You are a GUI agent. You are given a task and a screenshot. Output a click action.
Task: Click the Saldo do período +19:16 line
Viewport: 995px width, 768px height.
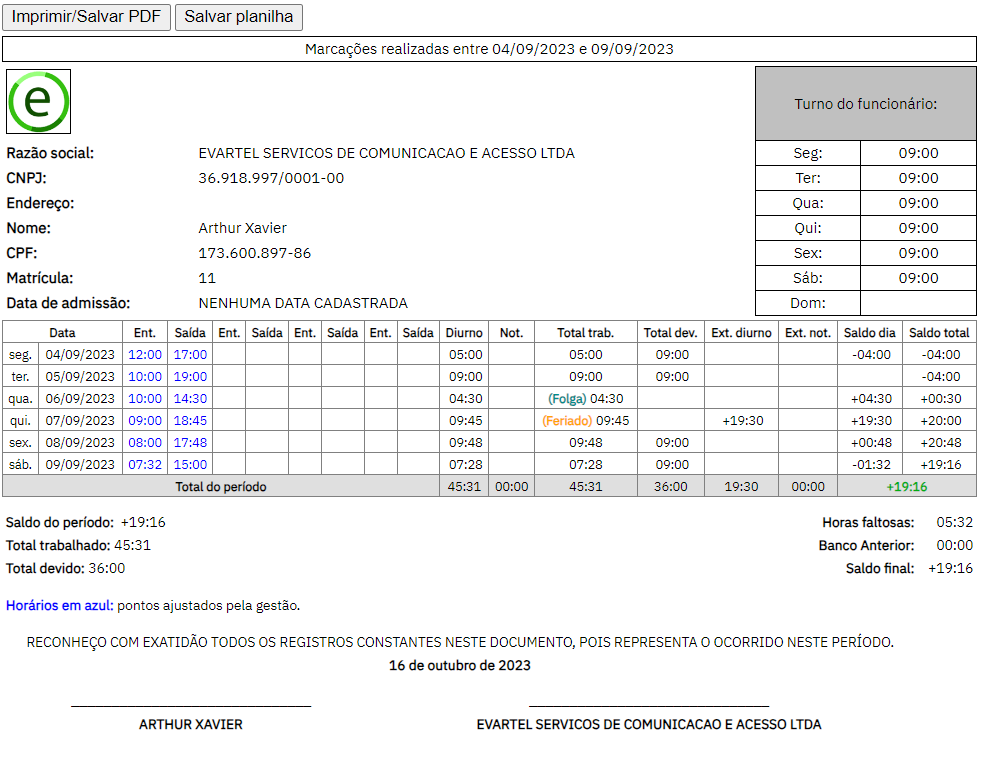[x=86, y=522]
